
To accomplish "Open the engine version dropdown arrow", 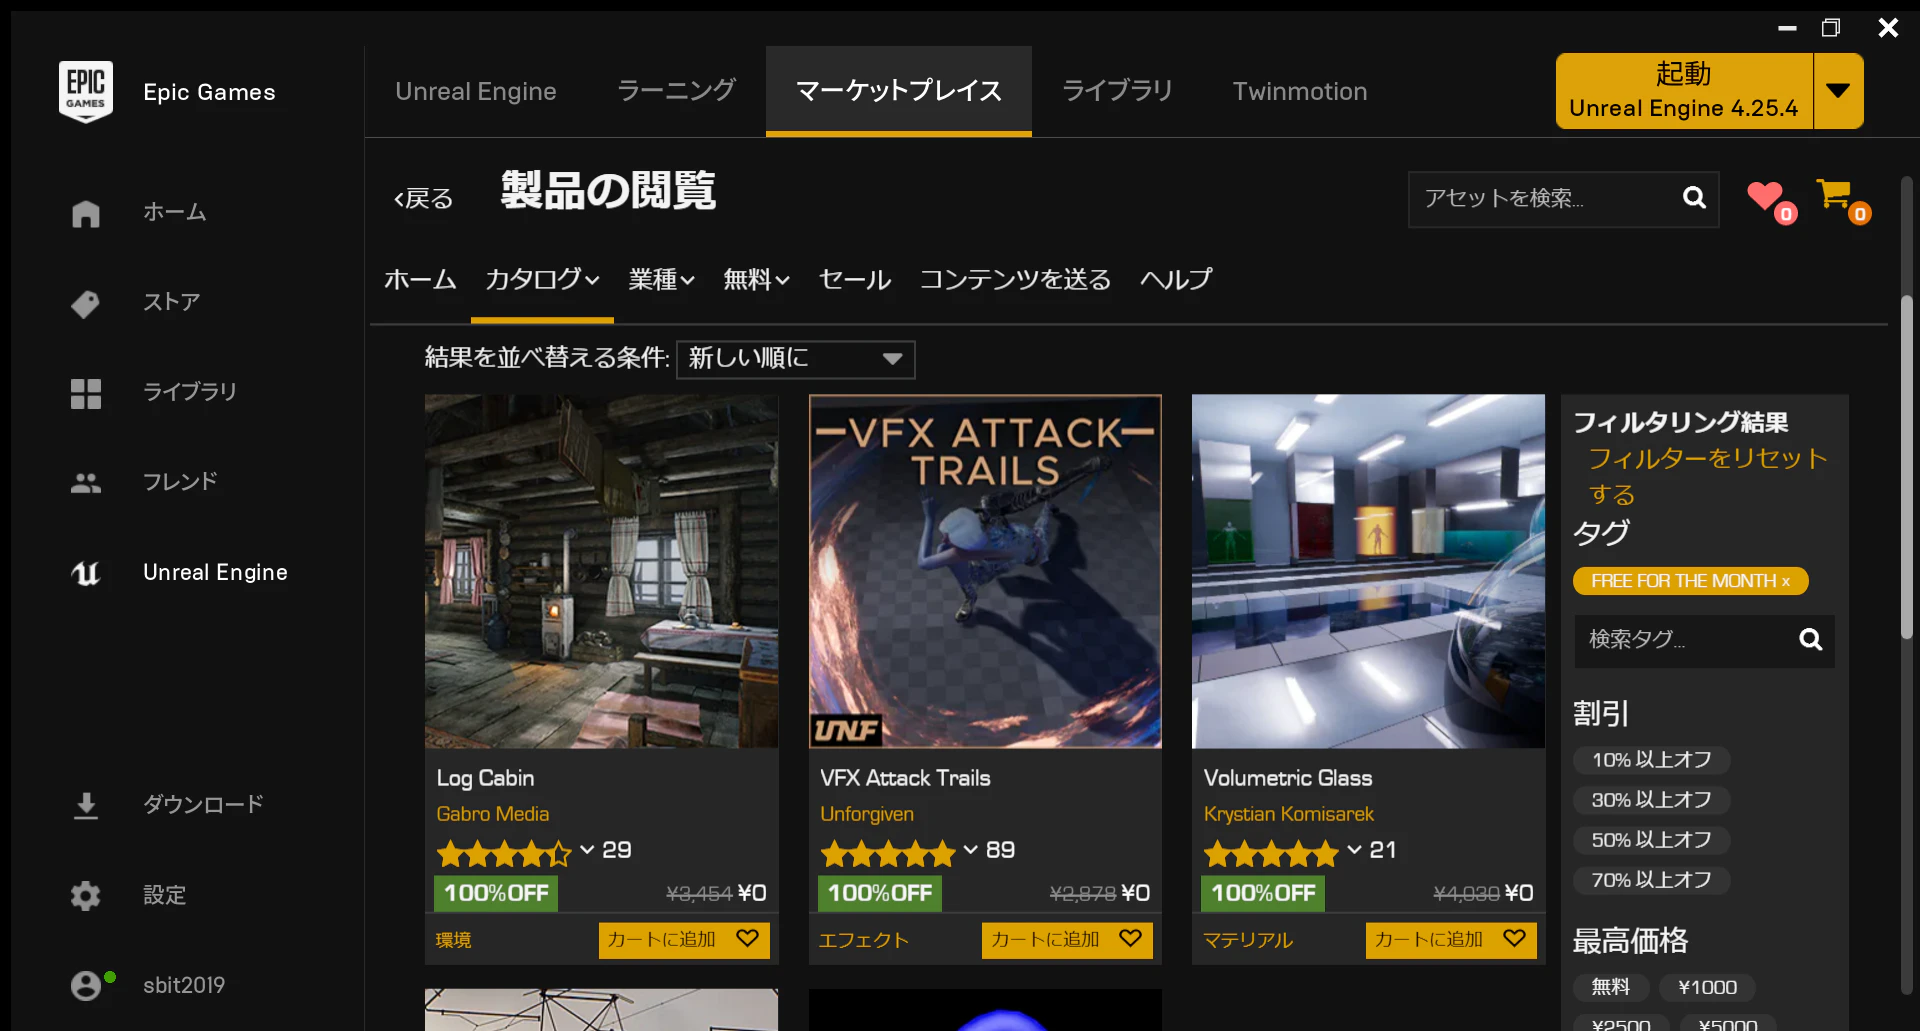I will click(x=1838, y=91).
